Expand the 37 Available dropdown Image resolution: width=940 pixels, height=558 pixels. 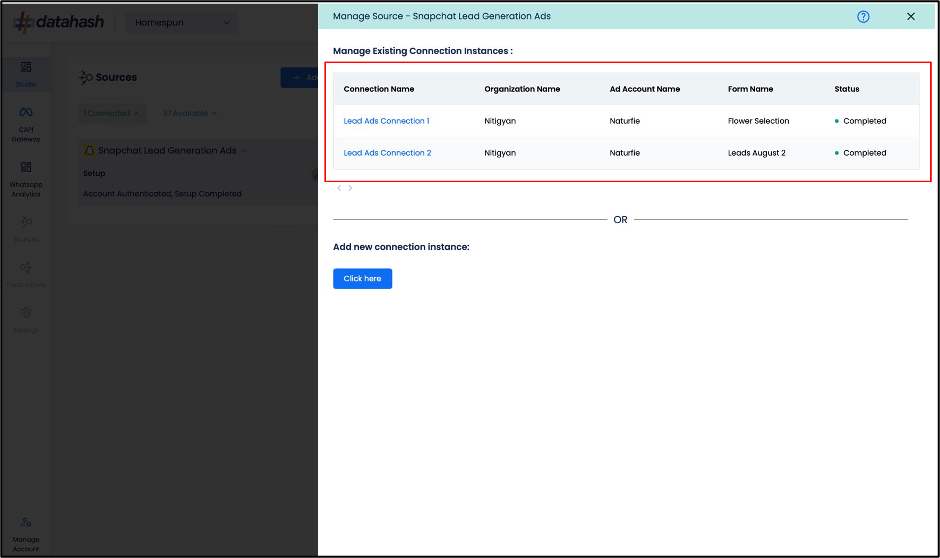coord(189,113)
